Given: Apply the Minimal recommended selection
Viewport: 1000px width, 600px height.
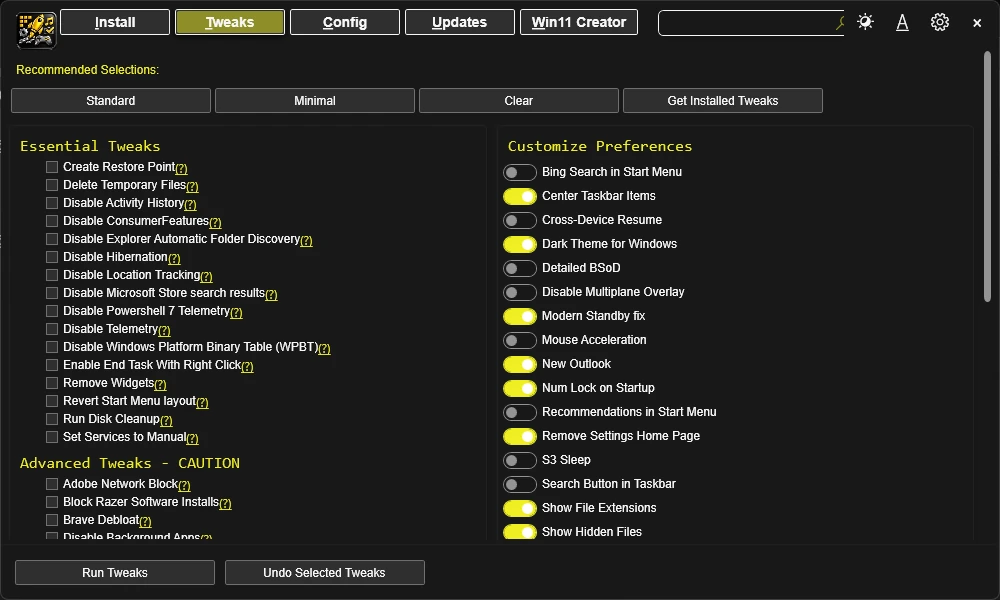Looking at the screenshot, I should (315, 101).
